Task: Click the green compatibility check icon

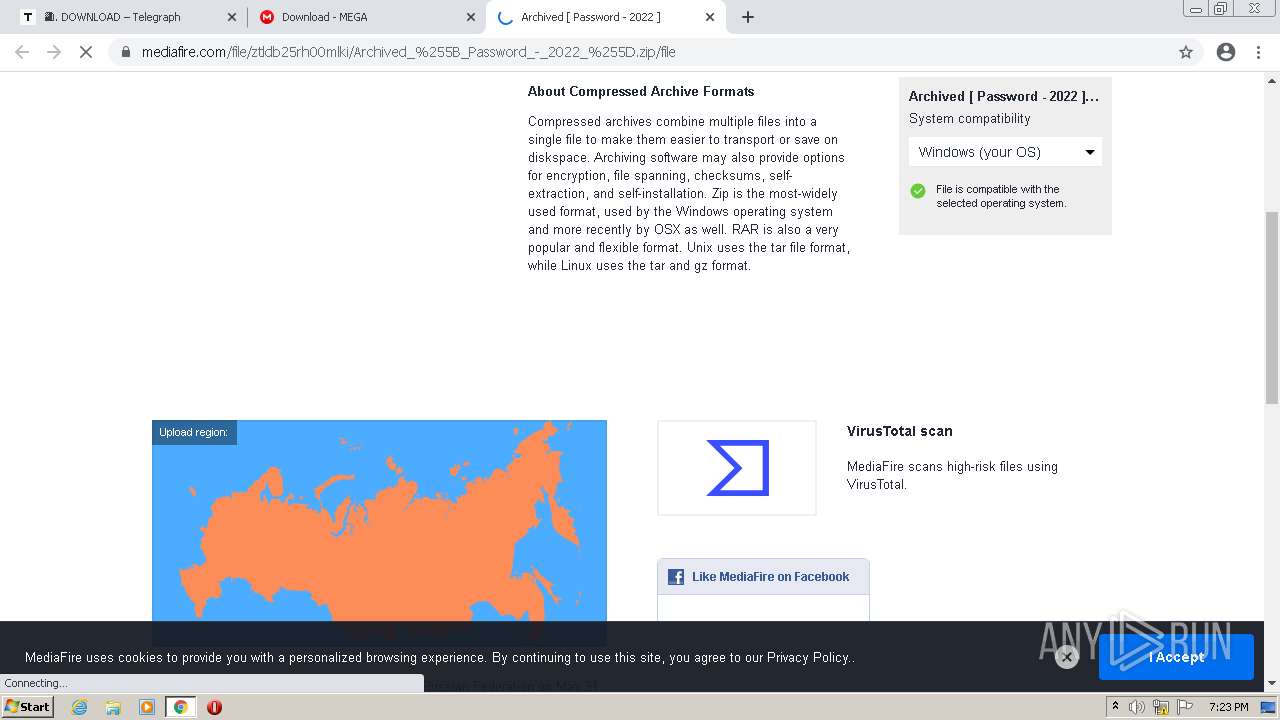Action: (x=917, y=191)
